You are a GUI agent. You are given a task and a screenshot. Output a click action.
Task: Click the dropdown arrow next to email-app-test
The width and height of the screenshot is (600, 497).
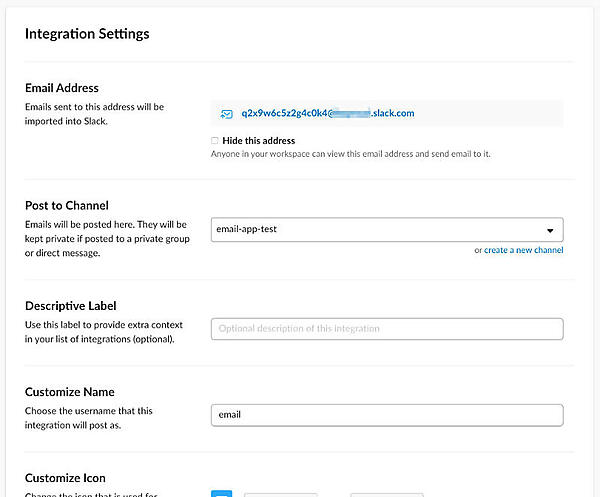point(550,229)
